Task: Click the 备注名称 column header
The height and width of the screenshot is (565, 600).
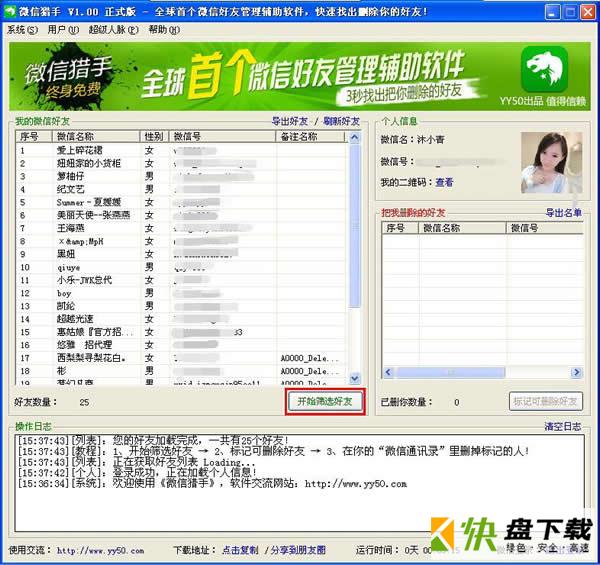Action: tap(310, 137)
